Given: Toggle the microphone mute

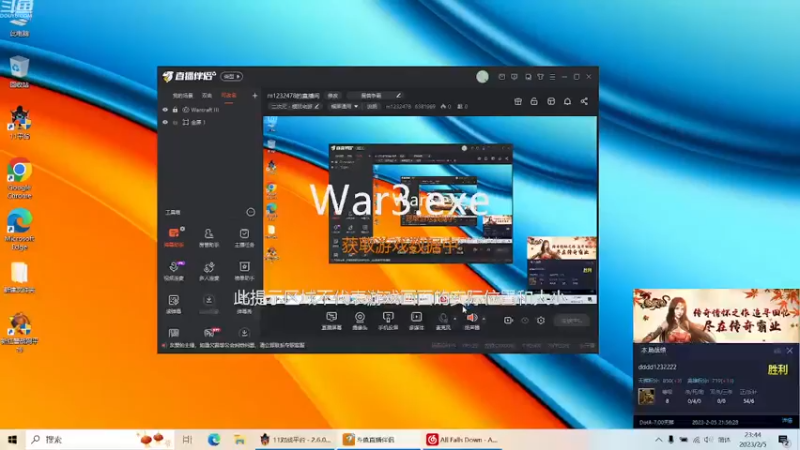Looking at the screenshot, I should pyautogui.click(x=443, y=321).
